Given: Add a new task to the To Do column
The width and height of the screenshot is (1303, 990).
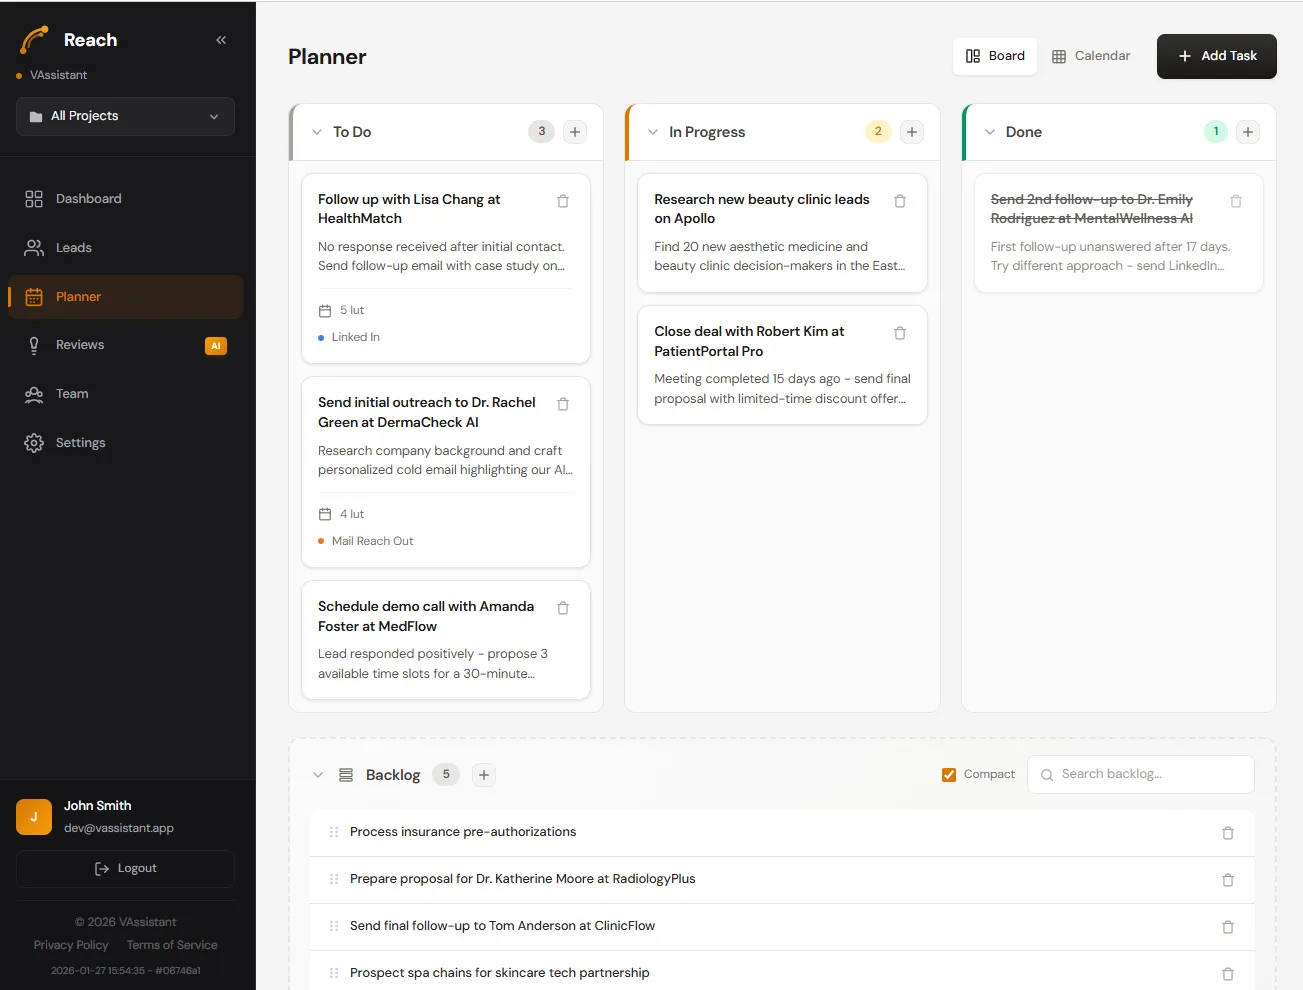Looking at the screenshot, I should (x=575, y=132).
